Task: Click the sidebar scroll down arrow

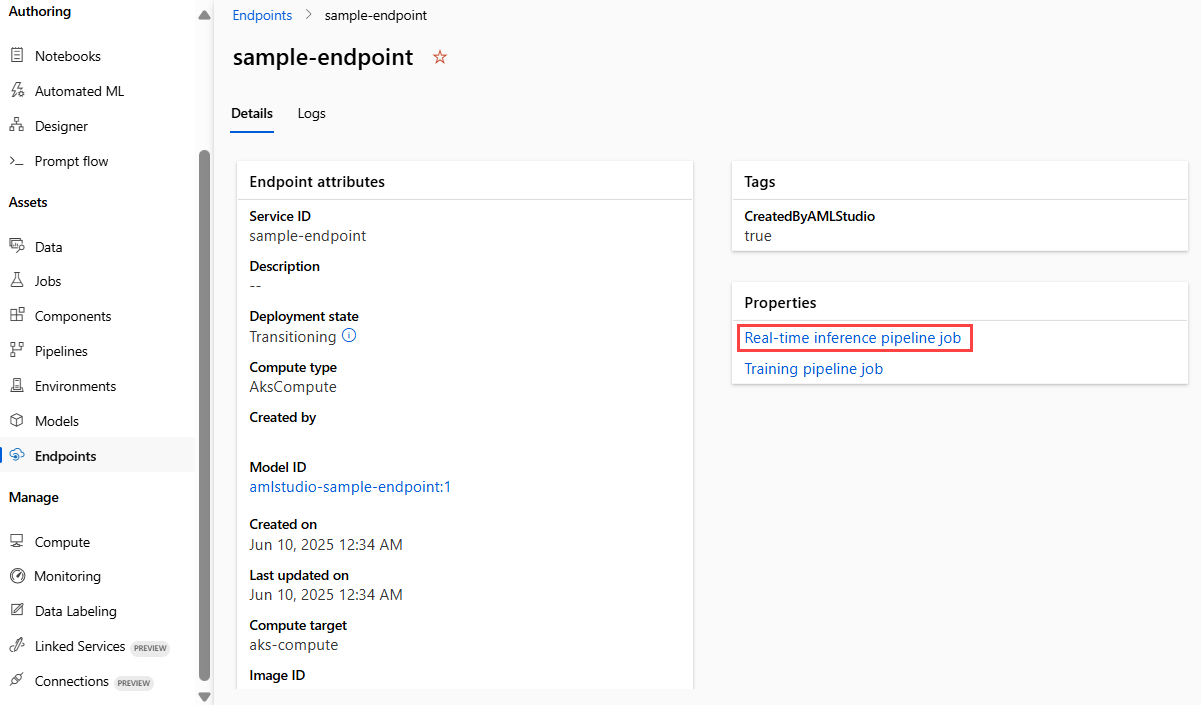Action: [205, 696]
